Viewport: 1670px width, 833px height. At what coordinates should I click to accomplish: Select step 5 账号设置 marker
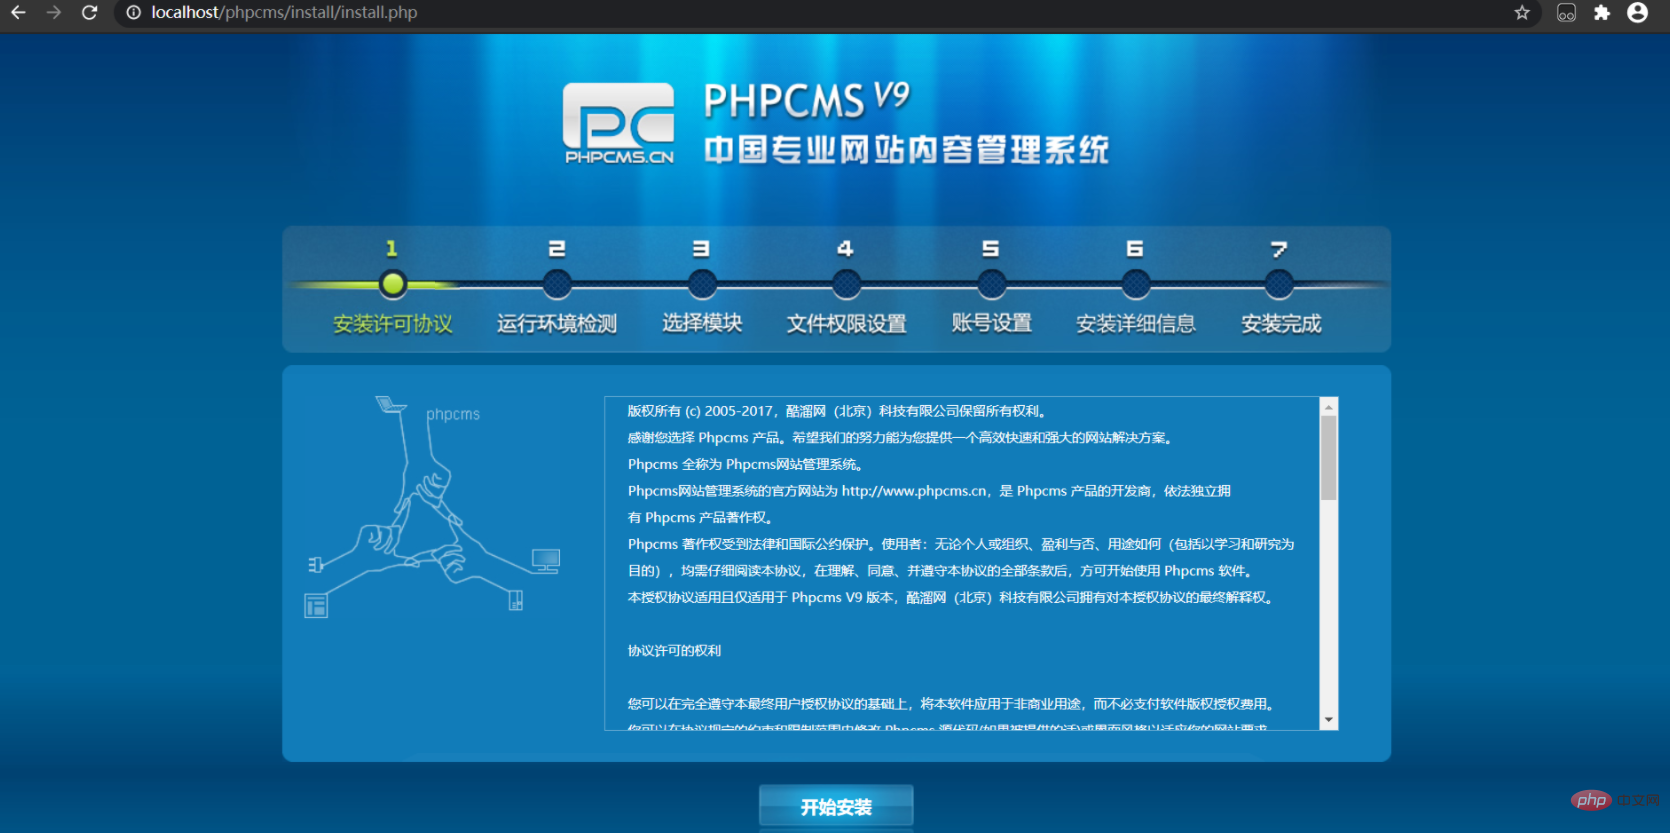pyautogui.click(x=991, y=284)
